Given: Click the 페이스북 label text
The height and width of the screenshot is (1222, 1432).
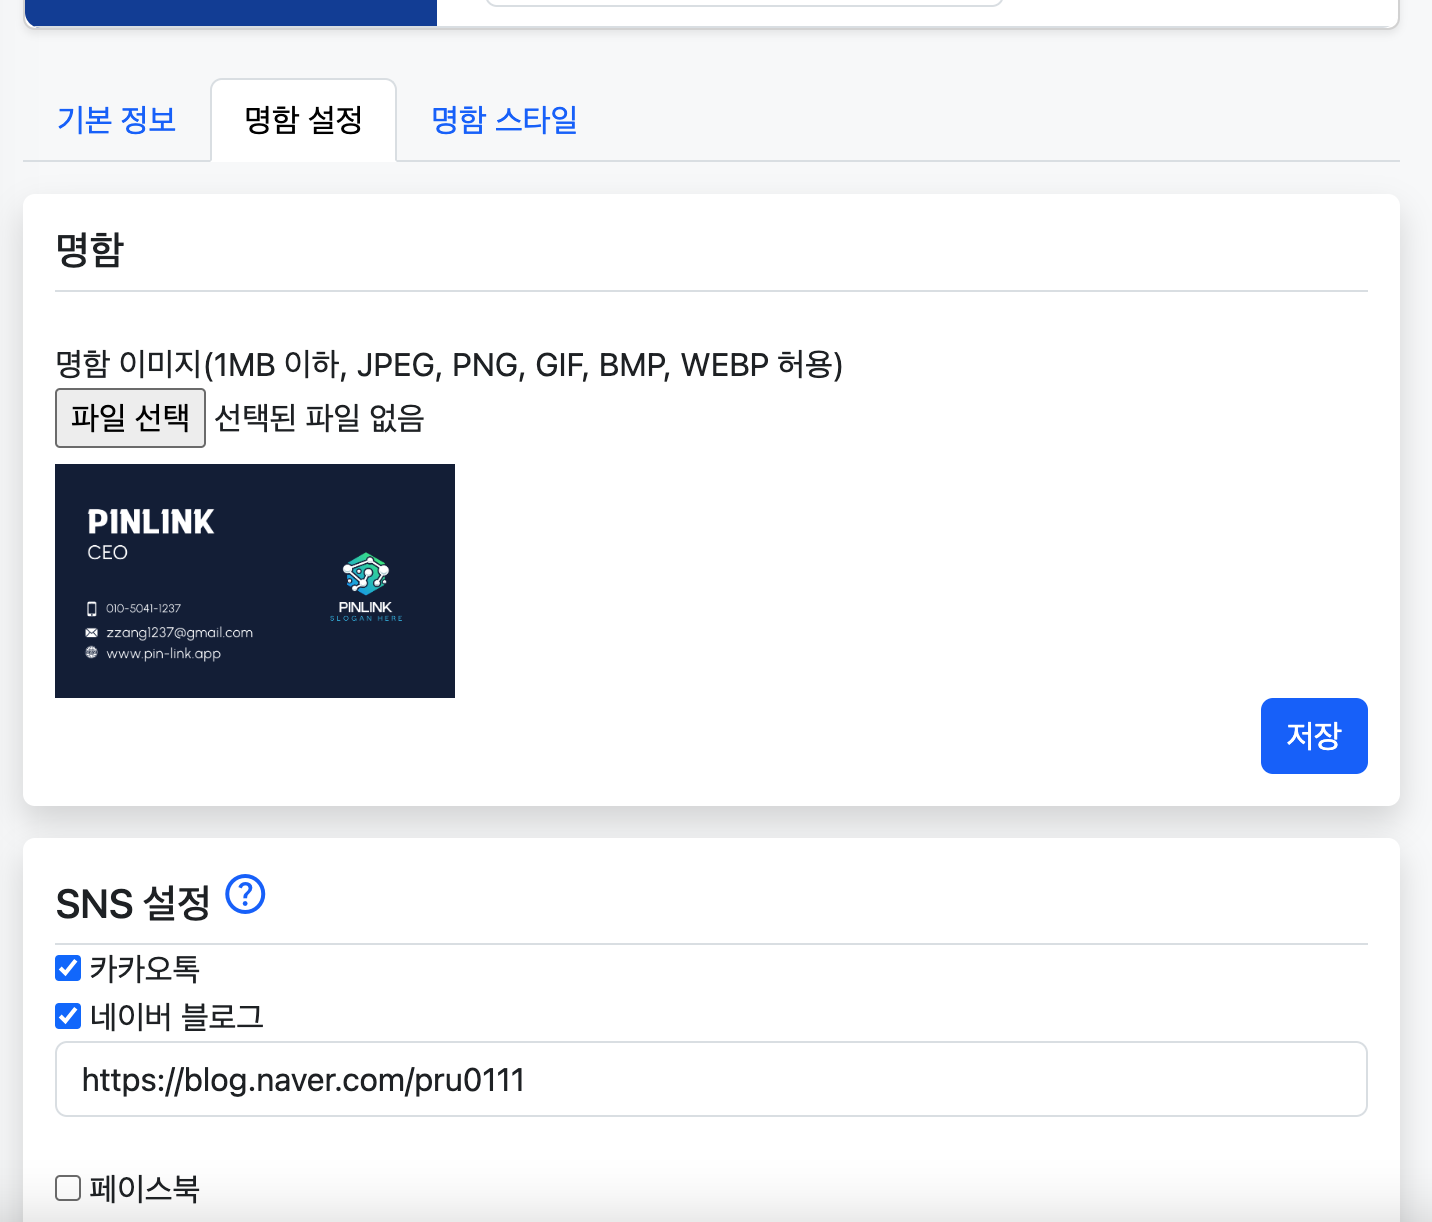Looking at the screenshot, I should click(x=145, y=1188).
